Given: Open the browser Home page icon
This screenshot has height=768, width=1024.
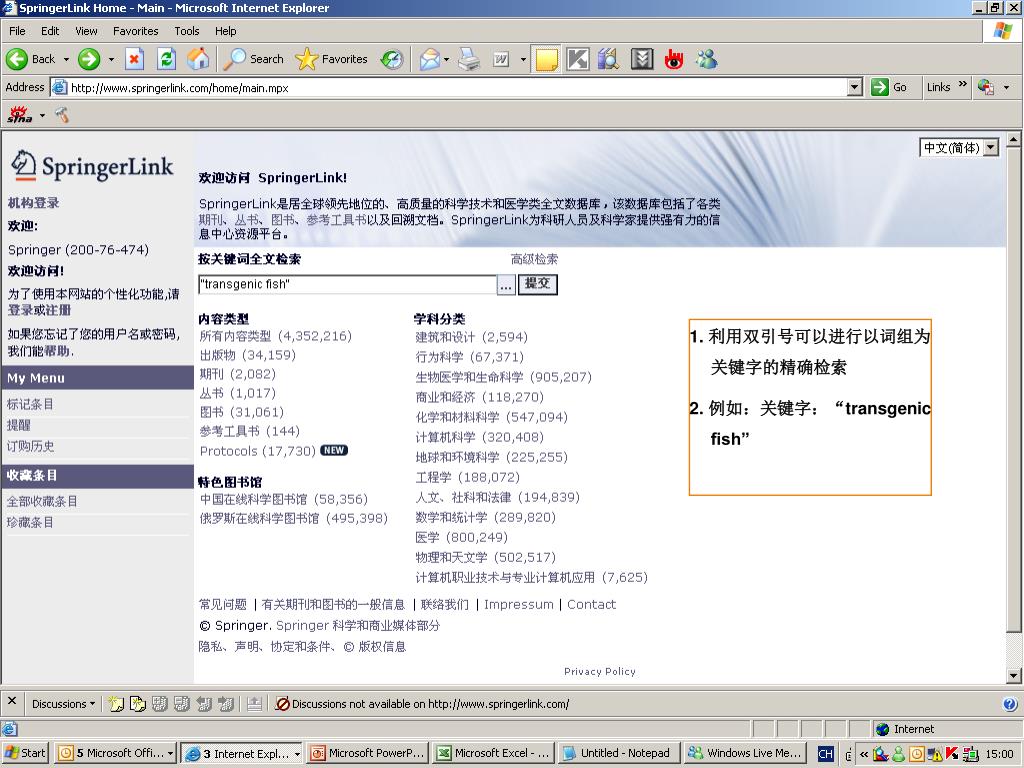Looking at the screenshot, I should pos(199,59).
